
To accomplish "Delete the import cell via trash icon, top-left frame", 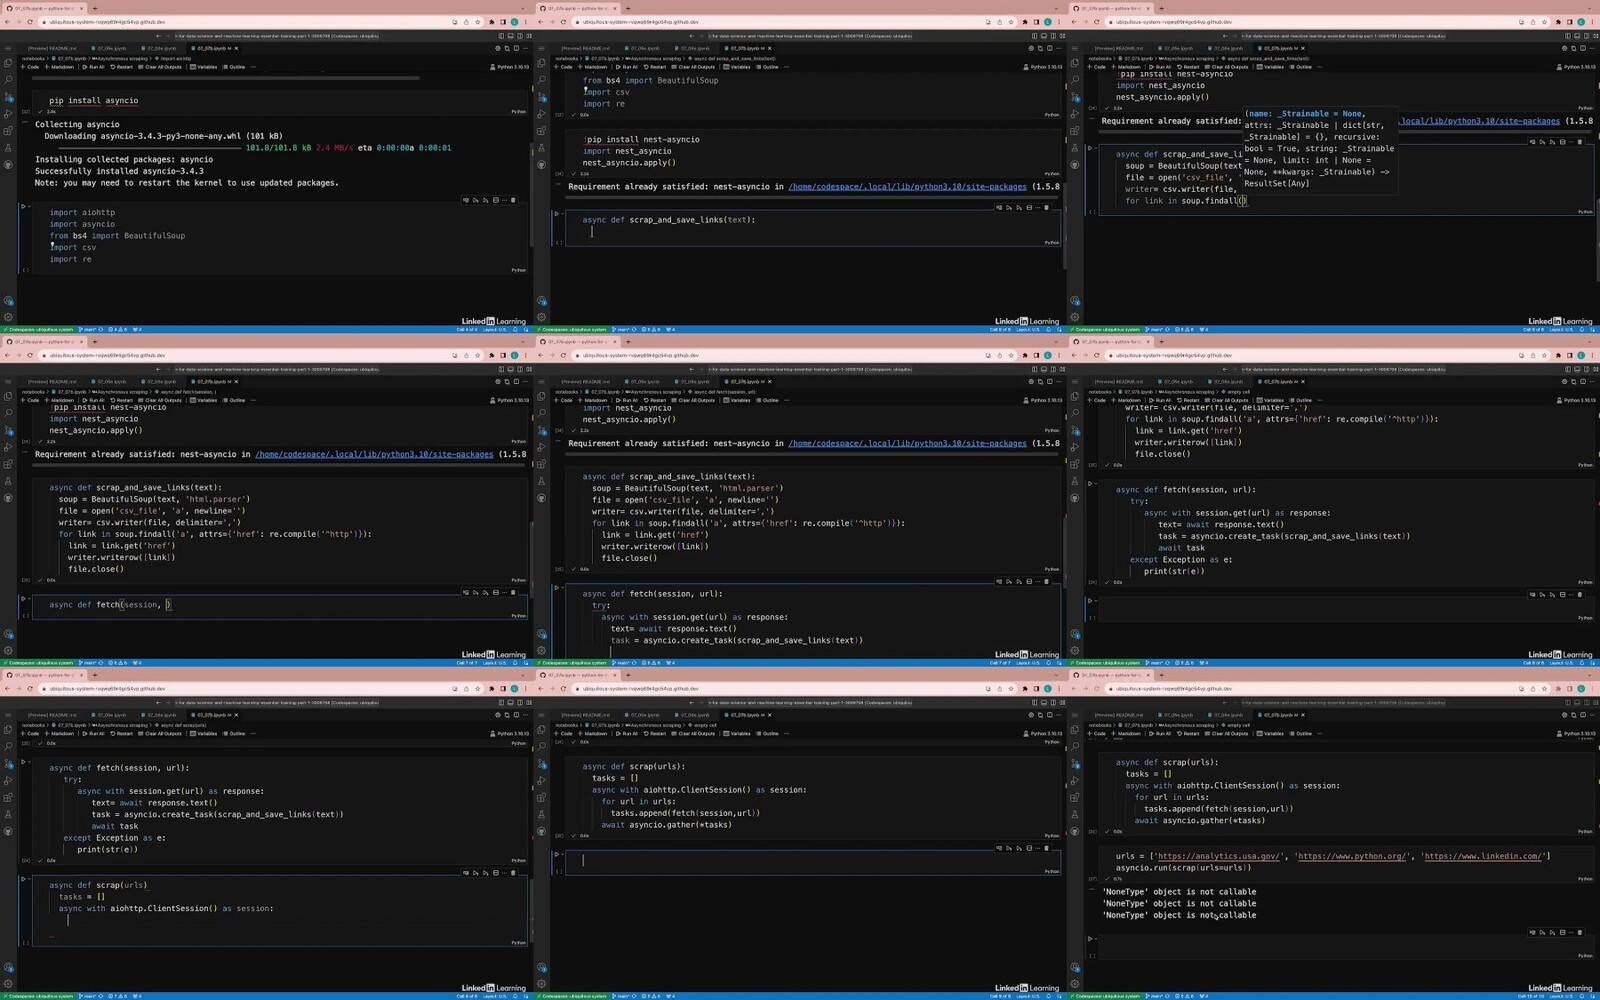I will click(514, 200).
